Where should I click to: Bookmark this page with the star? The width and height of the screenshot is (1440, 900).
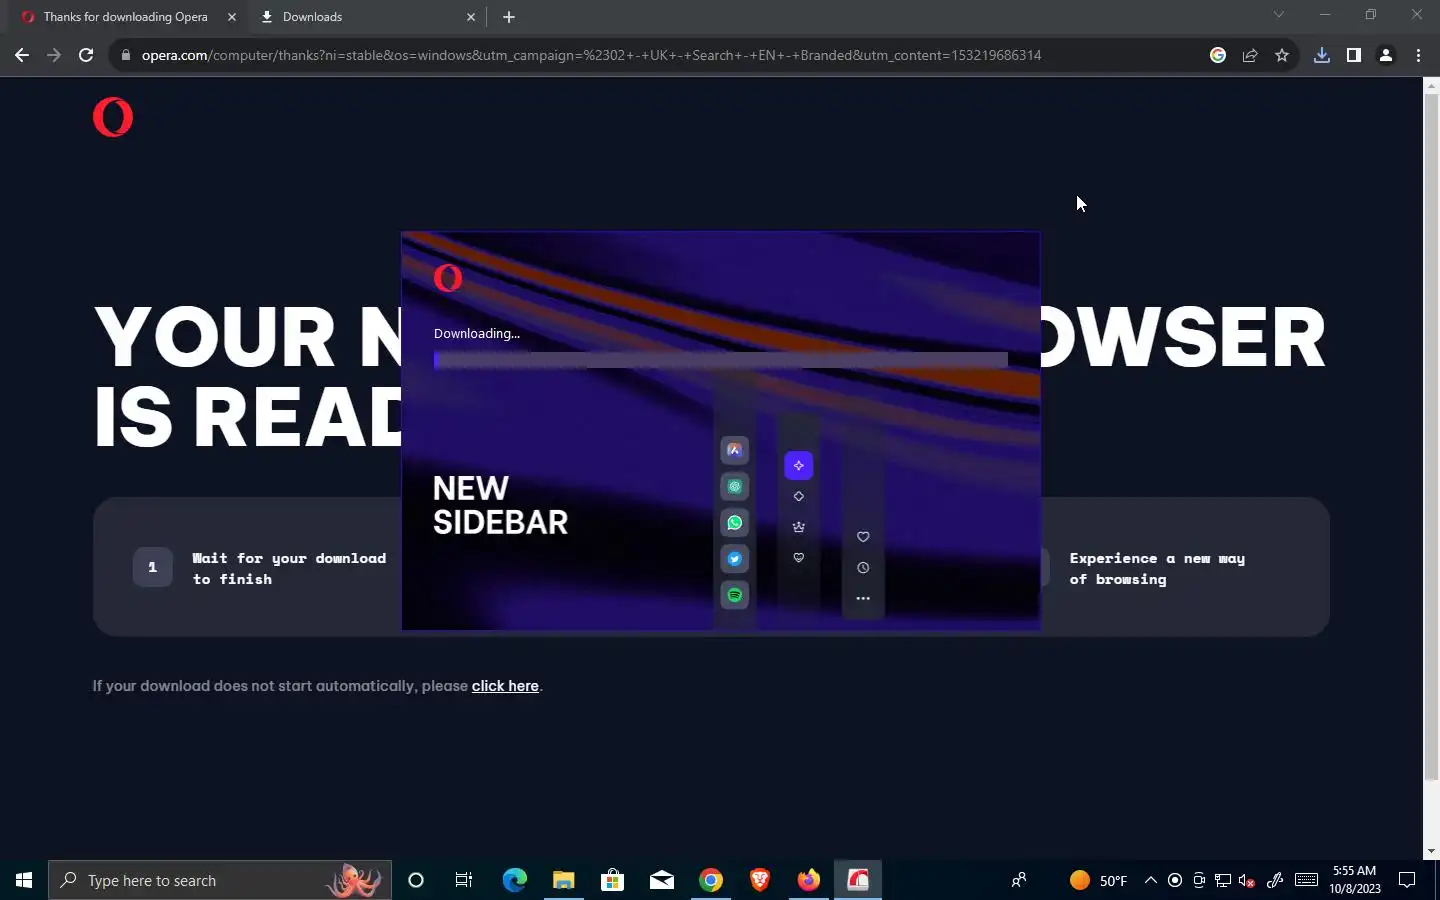click(1282, 55)
